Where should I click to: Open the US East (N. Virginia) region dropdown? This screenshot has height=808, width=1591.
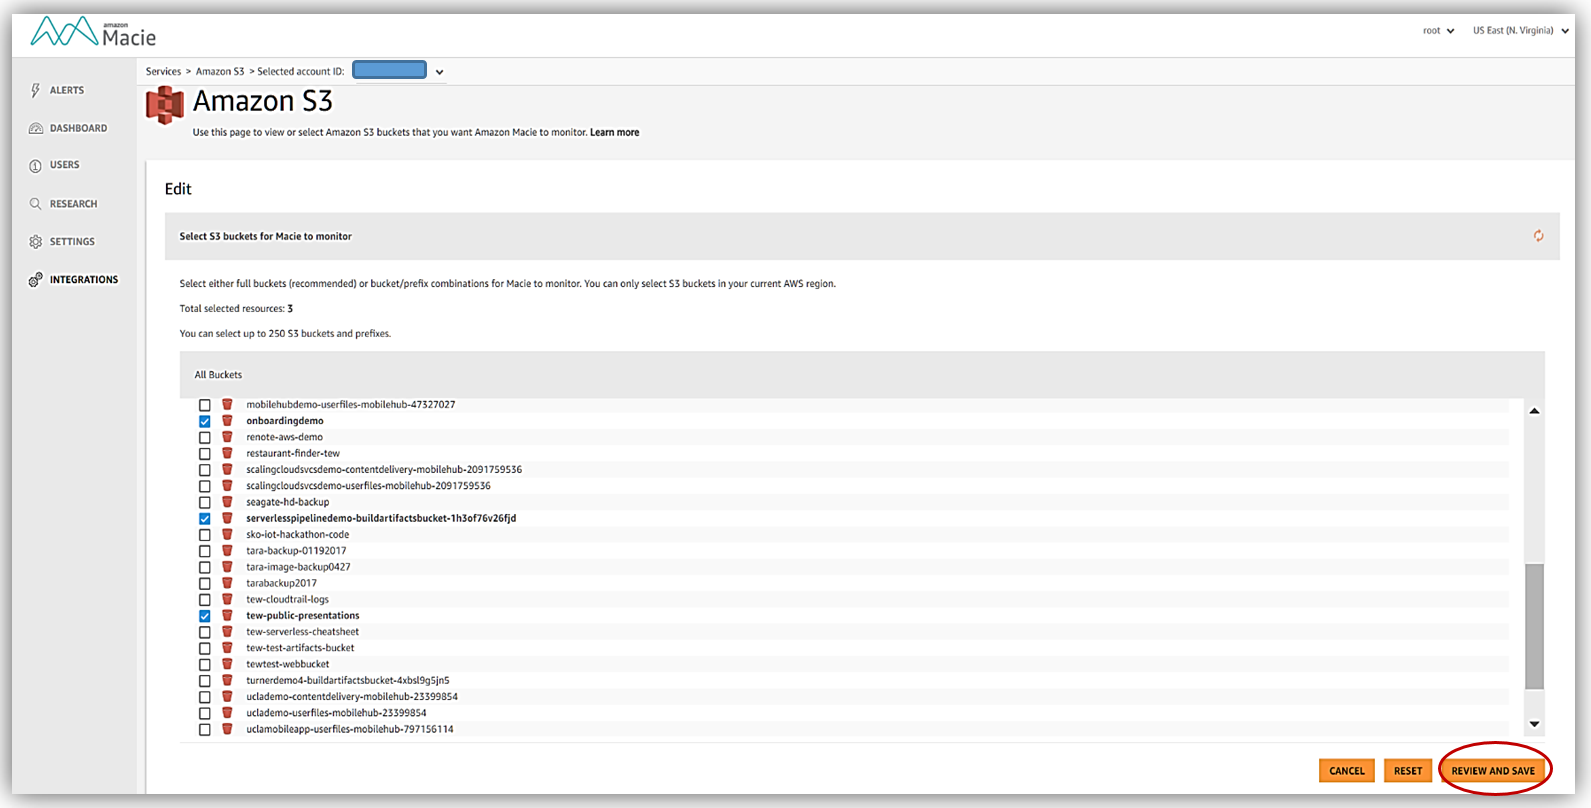pos(1519,31)
